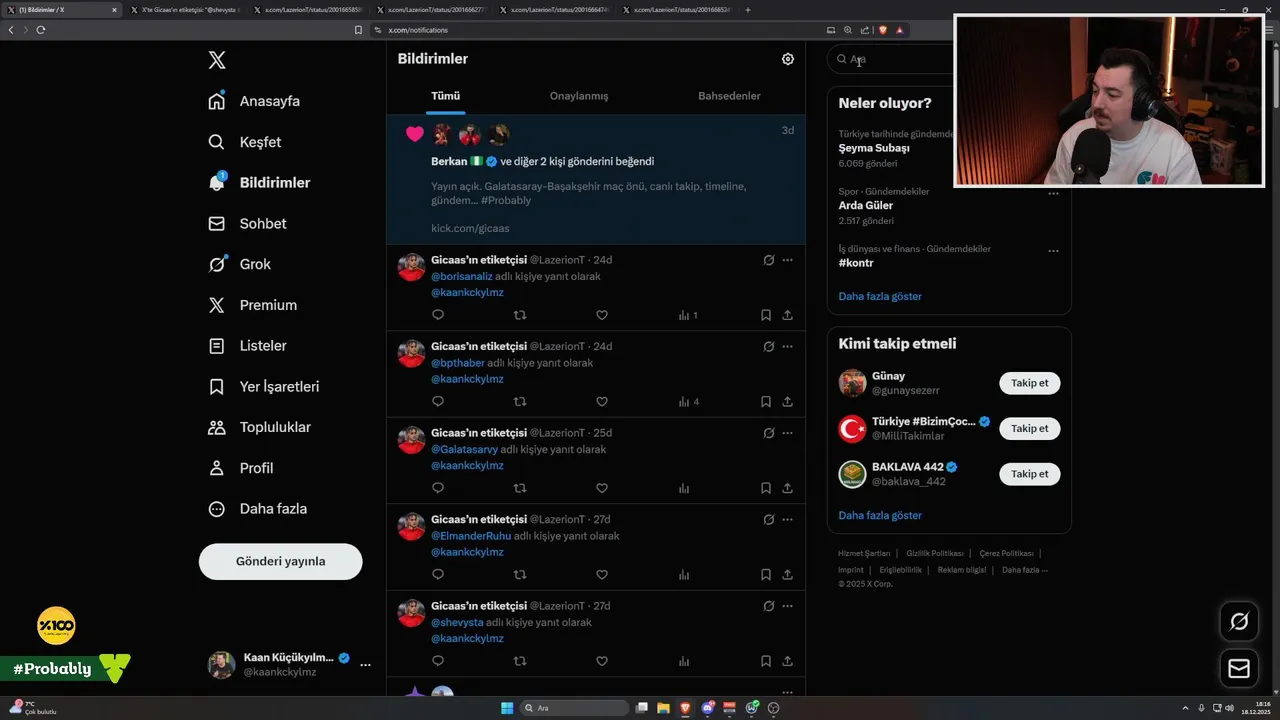1280x720 pixels.
Task: Like the @Galatasarvy reply post
Action: pos(602,488)
